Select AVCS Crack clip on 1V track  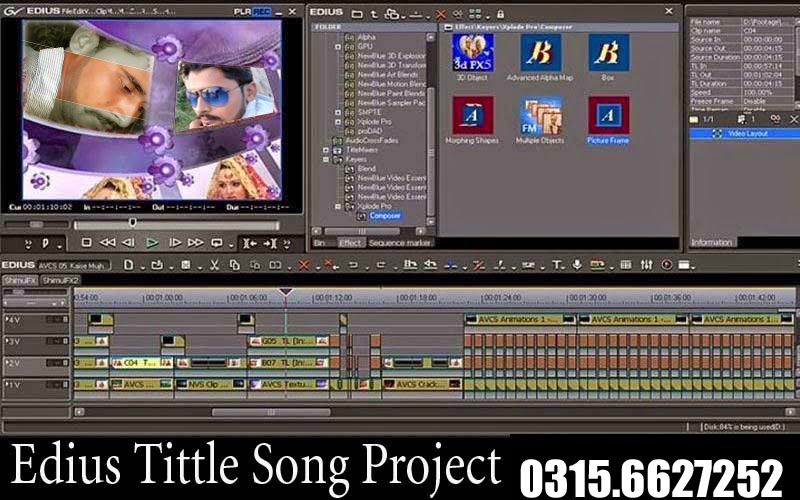pos(422,384)
